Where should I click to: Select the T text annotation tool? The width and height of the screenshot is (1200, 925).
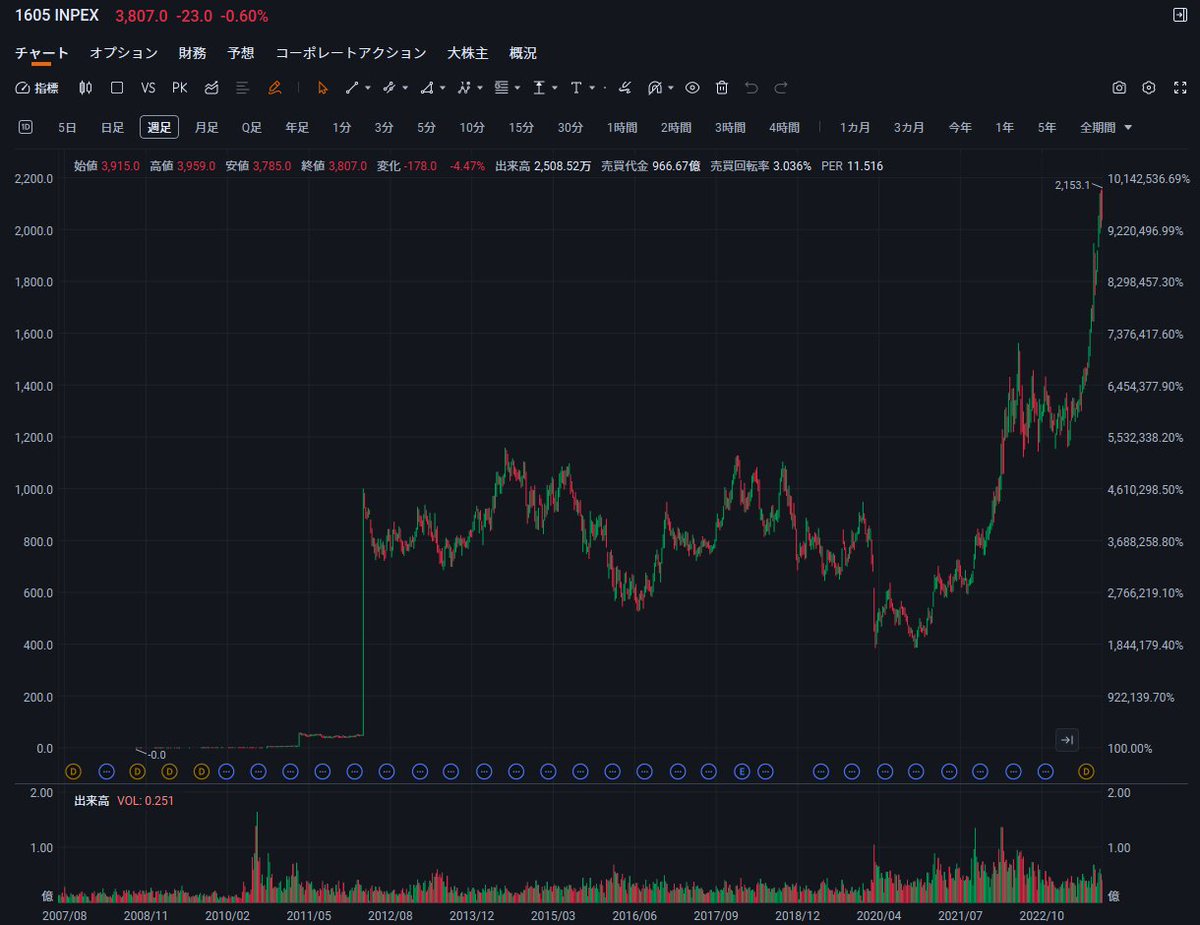576,88
